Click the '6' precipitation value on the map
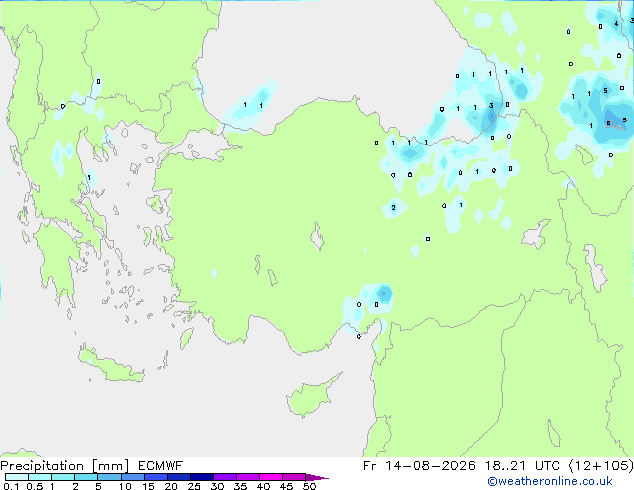The image size is (634, 490). [x=608, y=123]
